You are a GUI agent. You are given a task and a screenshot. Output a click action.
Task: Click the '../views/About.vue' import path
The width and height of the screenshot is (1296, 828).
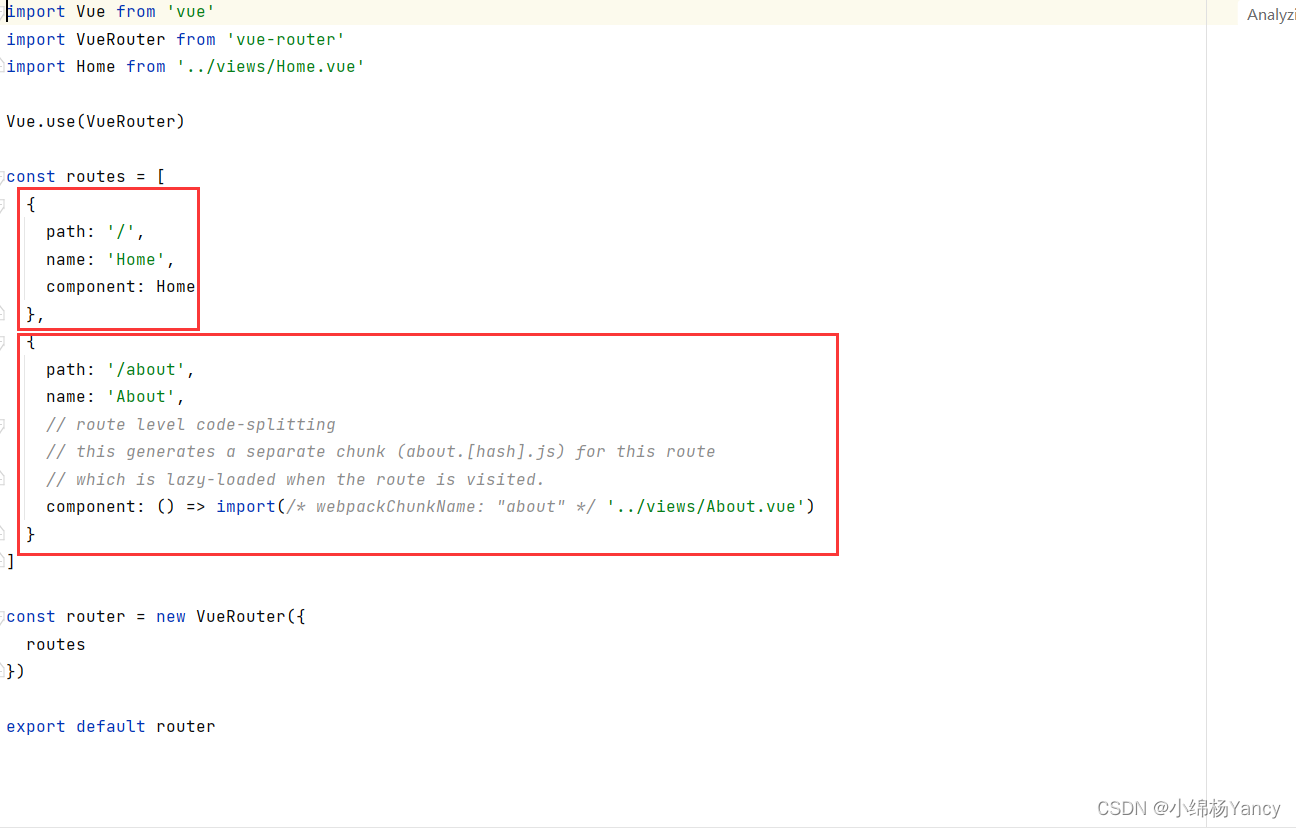click(x=706, y=507)
